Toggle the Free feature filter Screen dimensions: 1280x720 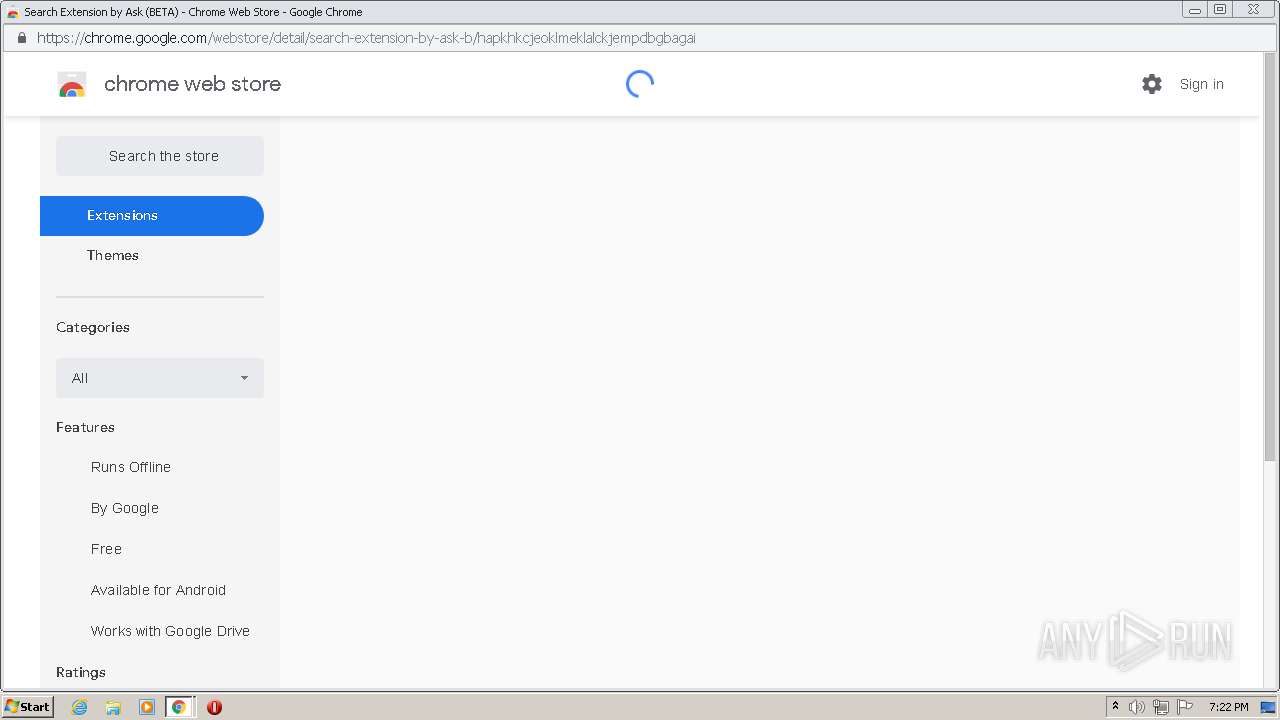pyautogui.click(x=106, y=549)
